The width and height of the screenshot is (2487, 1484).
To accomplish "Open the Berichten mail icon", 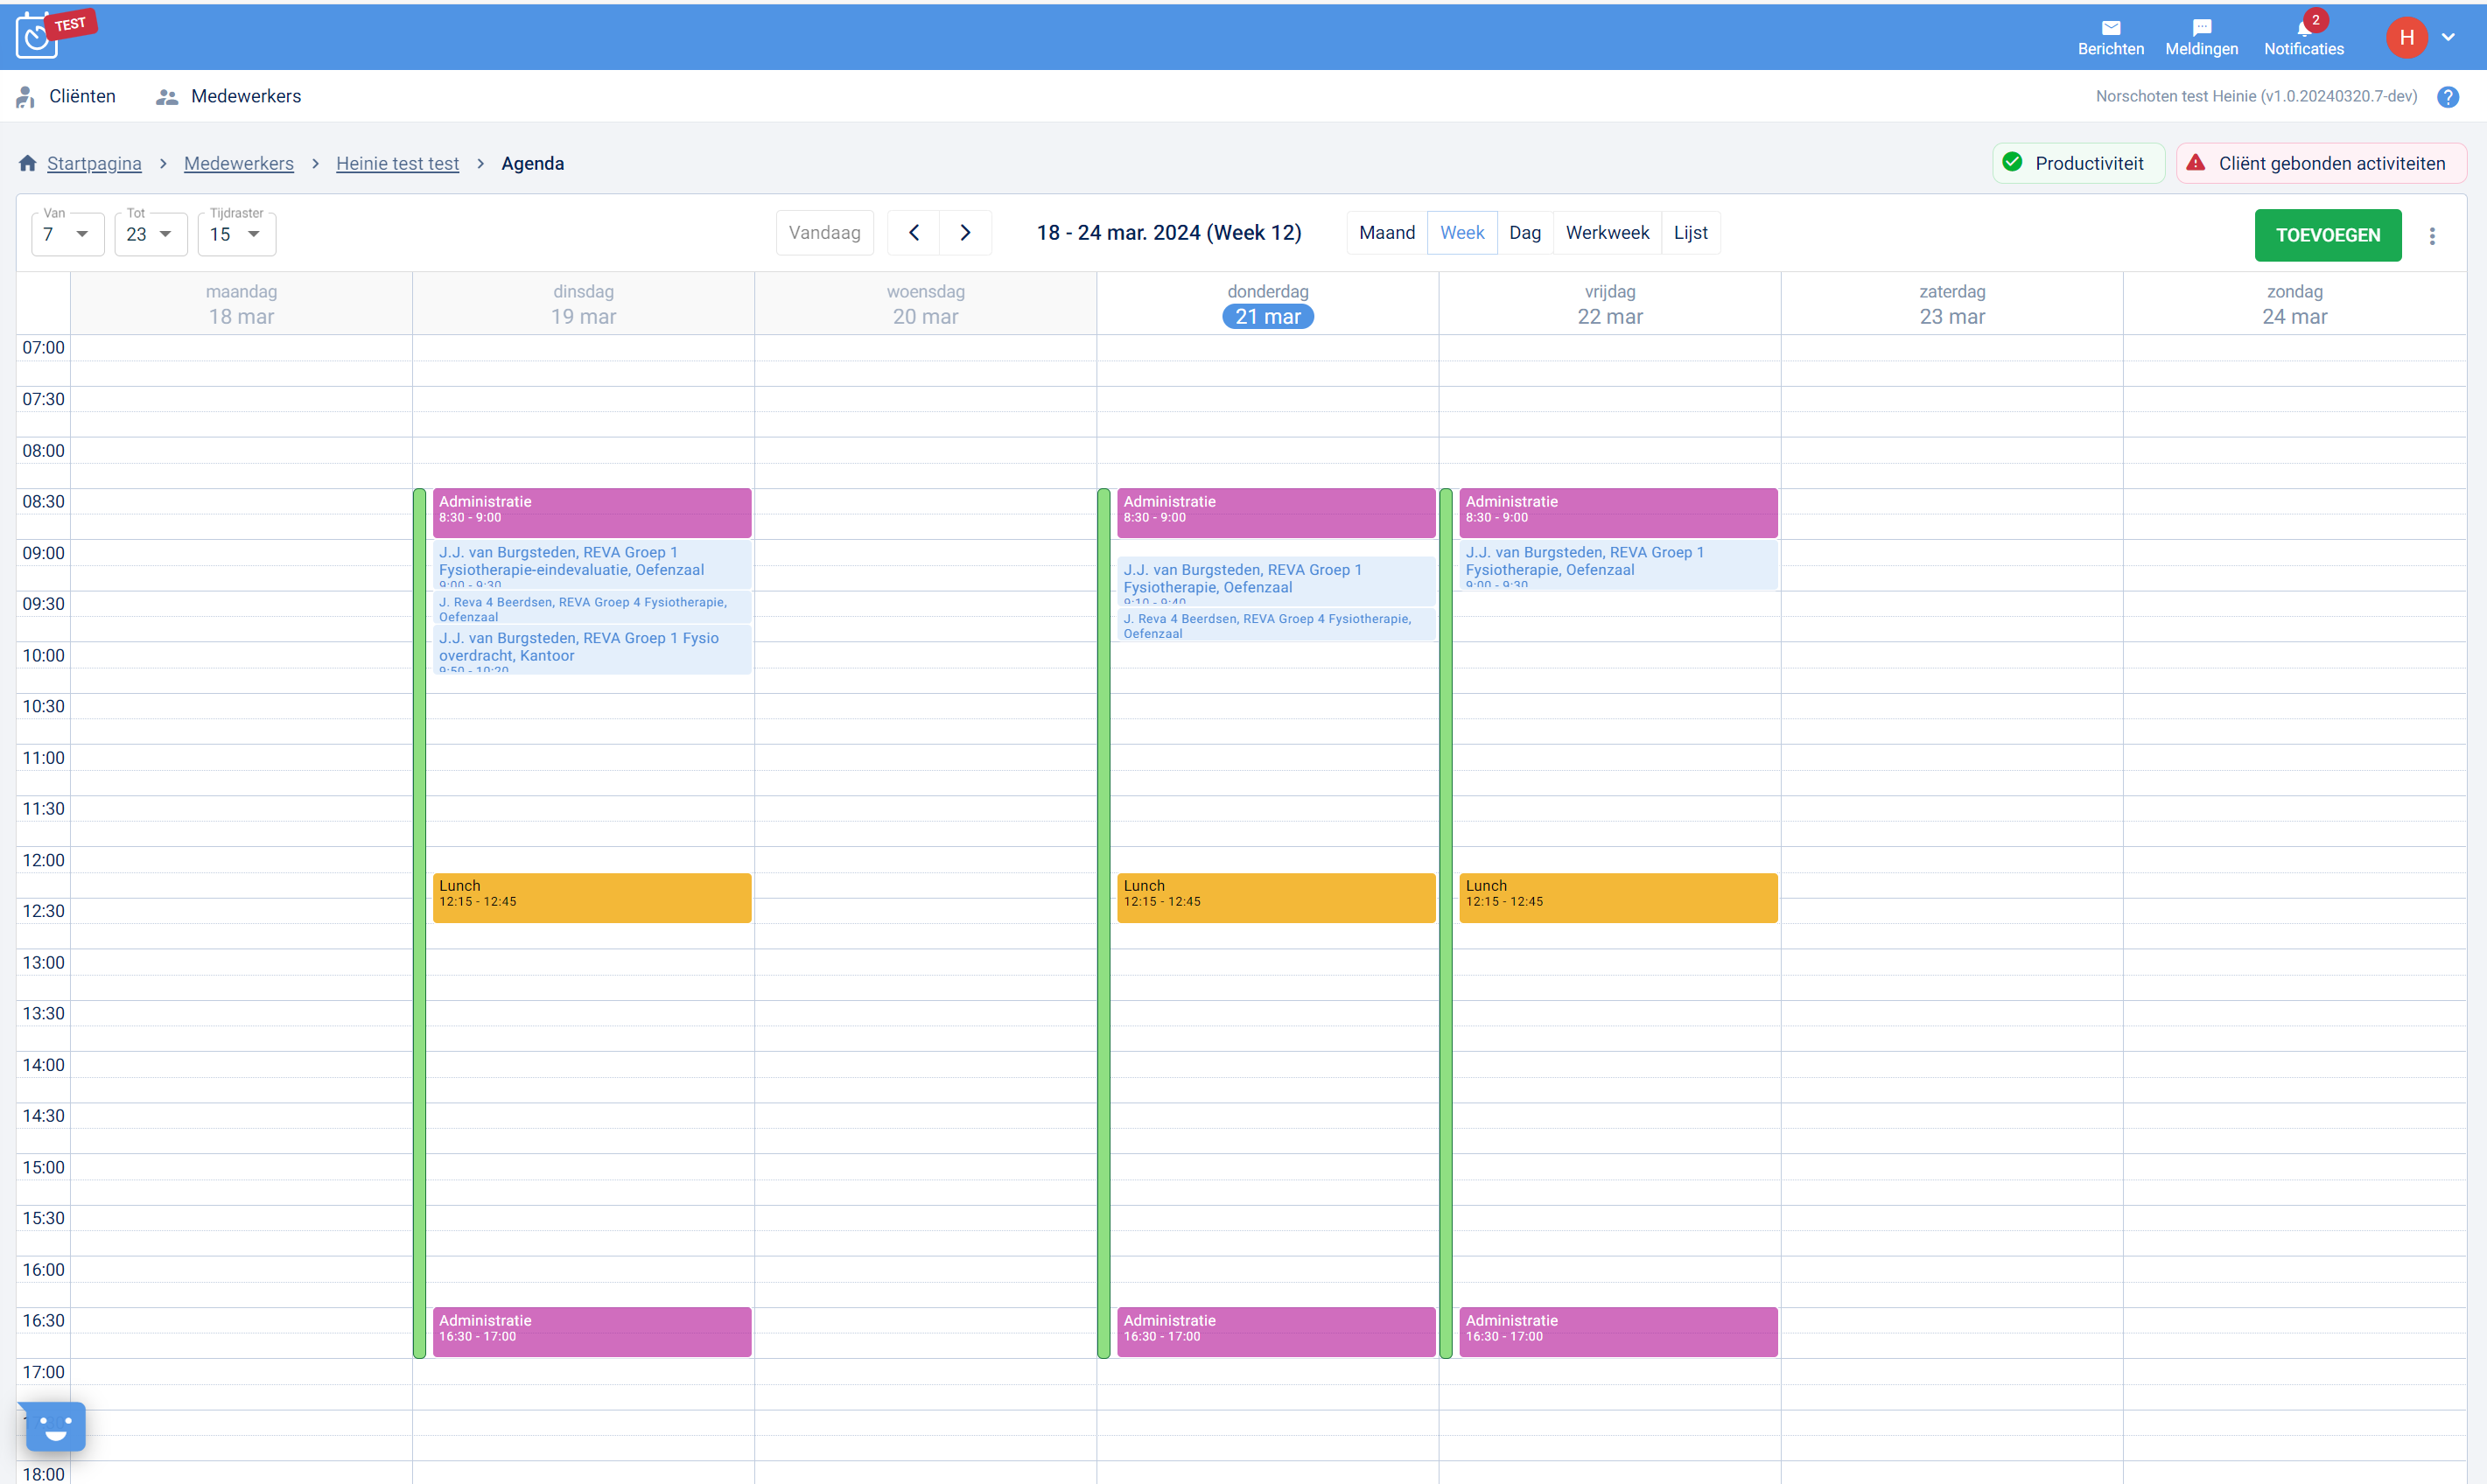I will (2110, 28).
